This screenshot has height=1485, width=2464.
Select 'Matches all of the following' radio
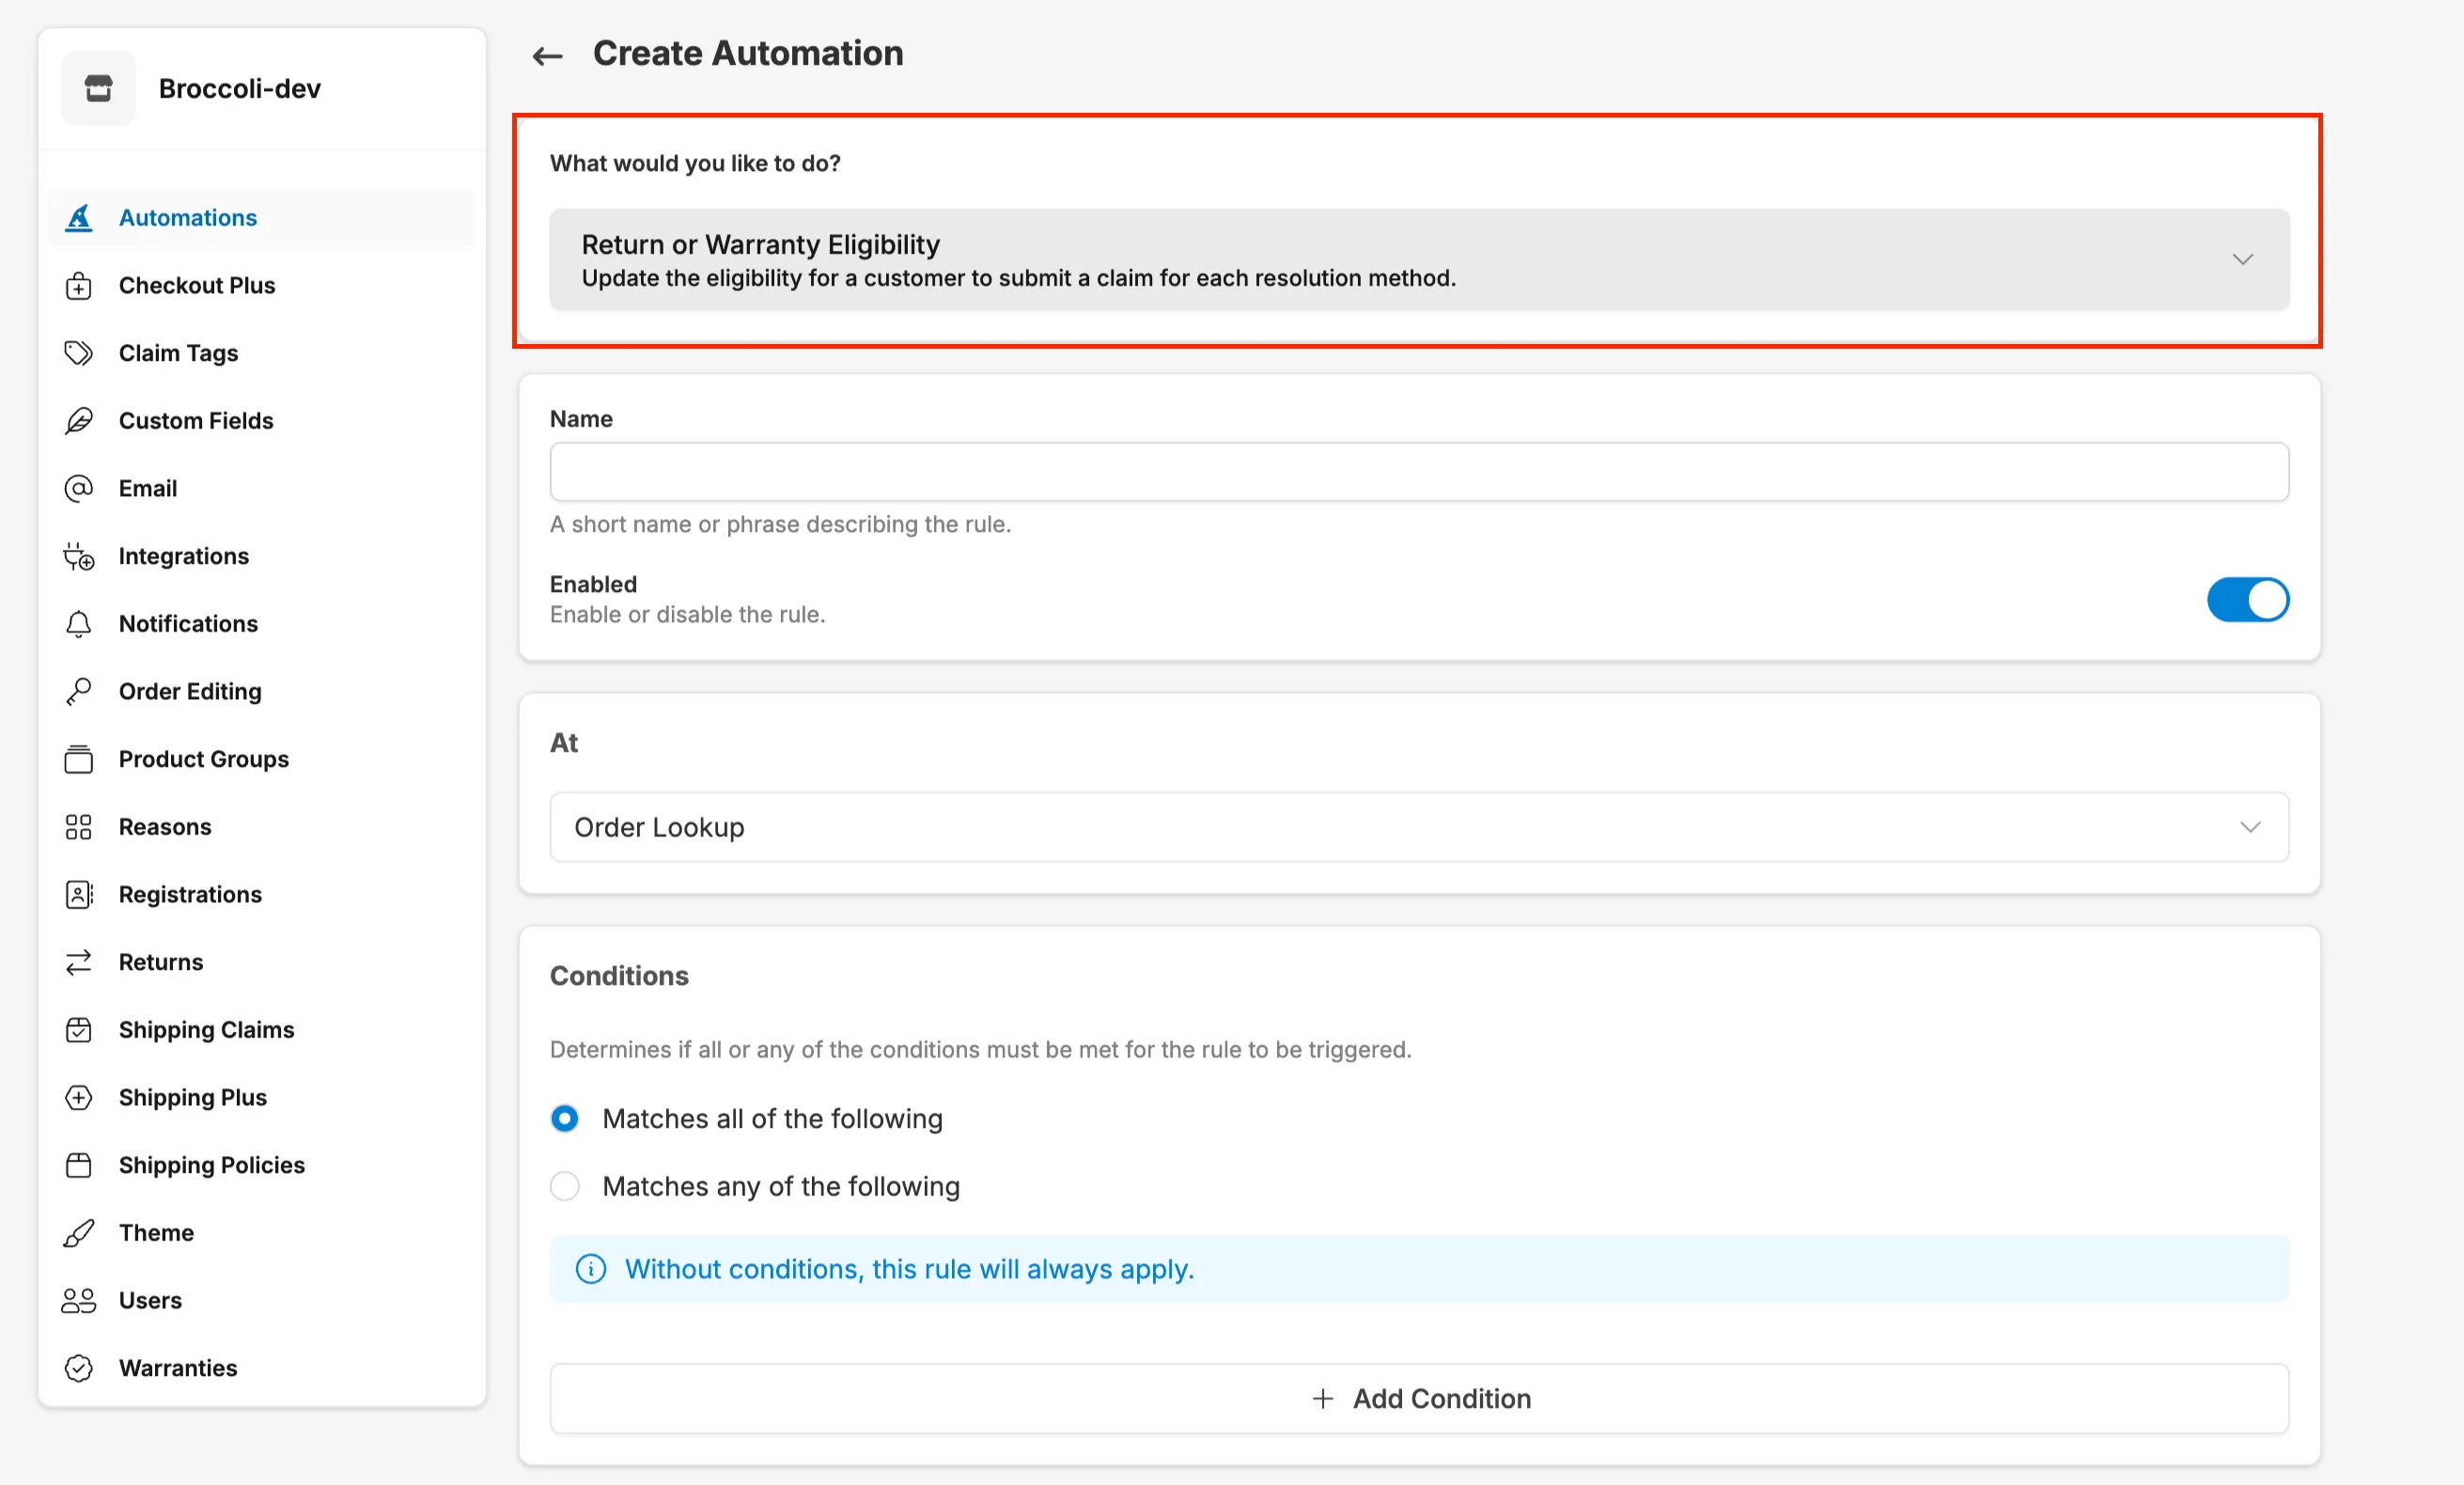click(x=565, y=1118)
